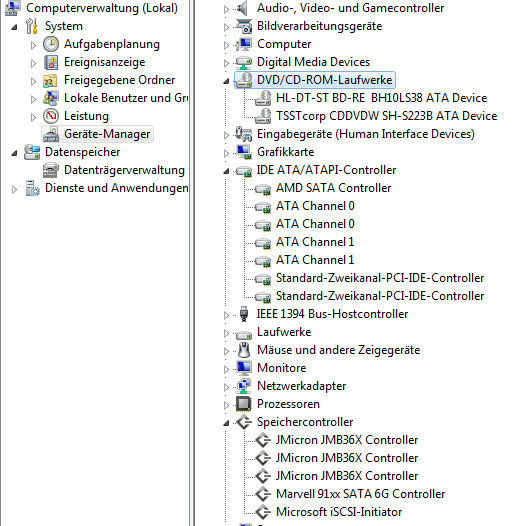The width and height of the screenshot is (517, 526).
Task: Expand Audio-, Video- und Gamecontroller
Action: tap(226, 9)
